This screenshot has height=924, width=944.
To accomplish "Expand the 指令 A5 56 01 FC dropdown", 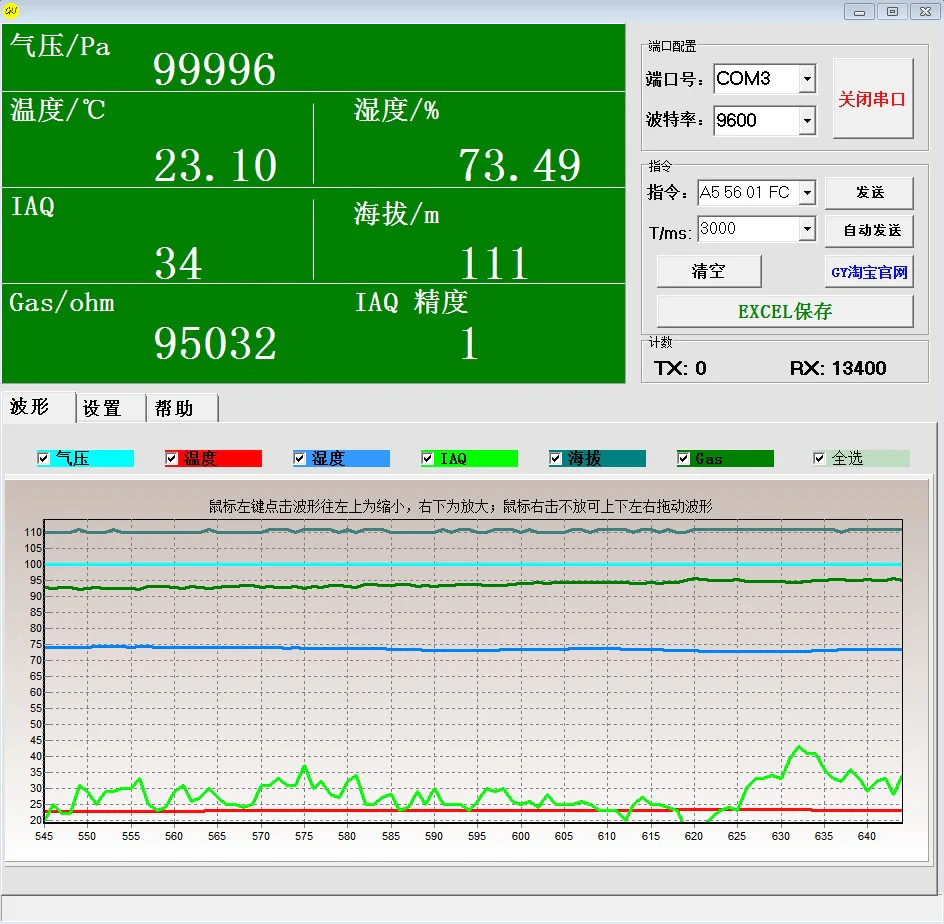I will coord(807,193).
